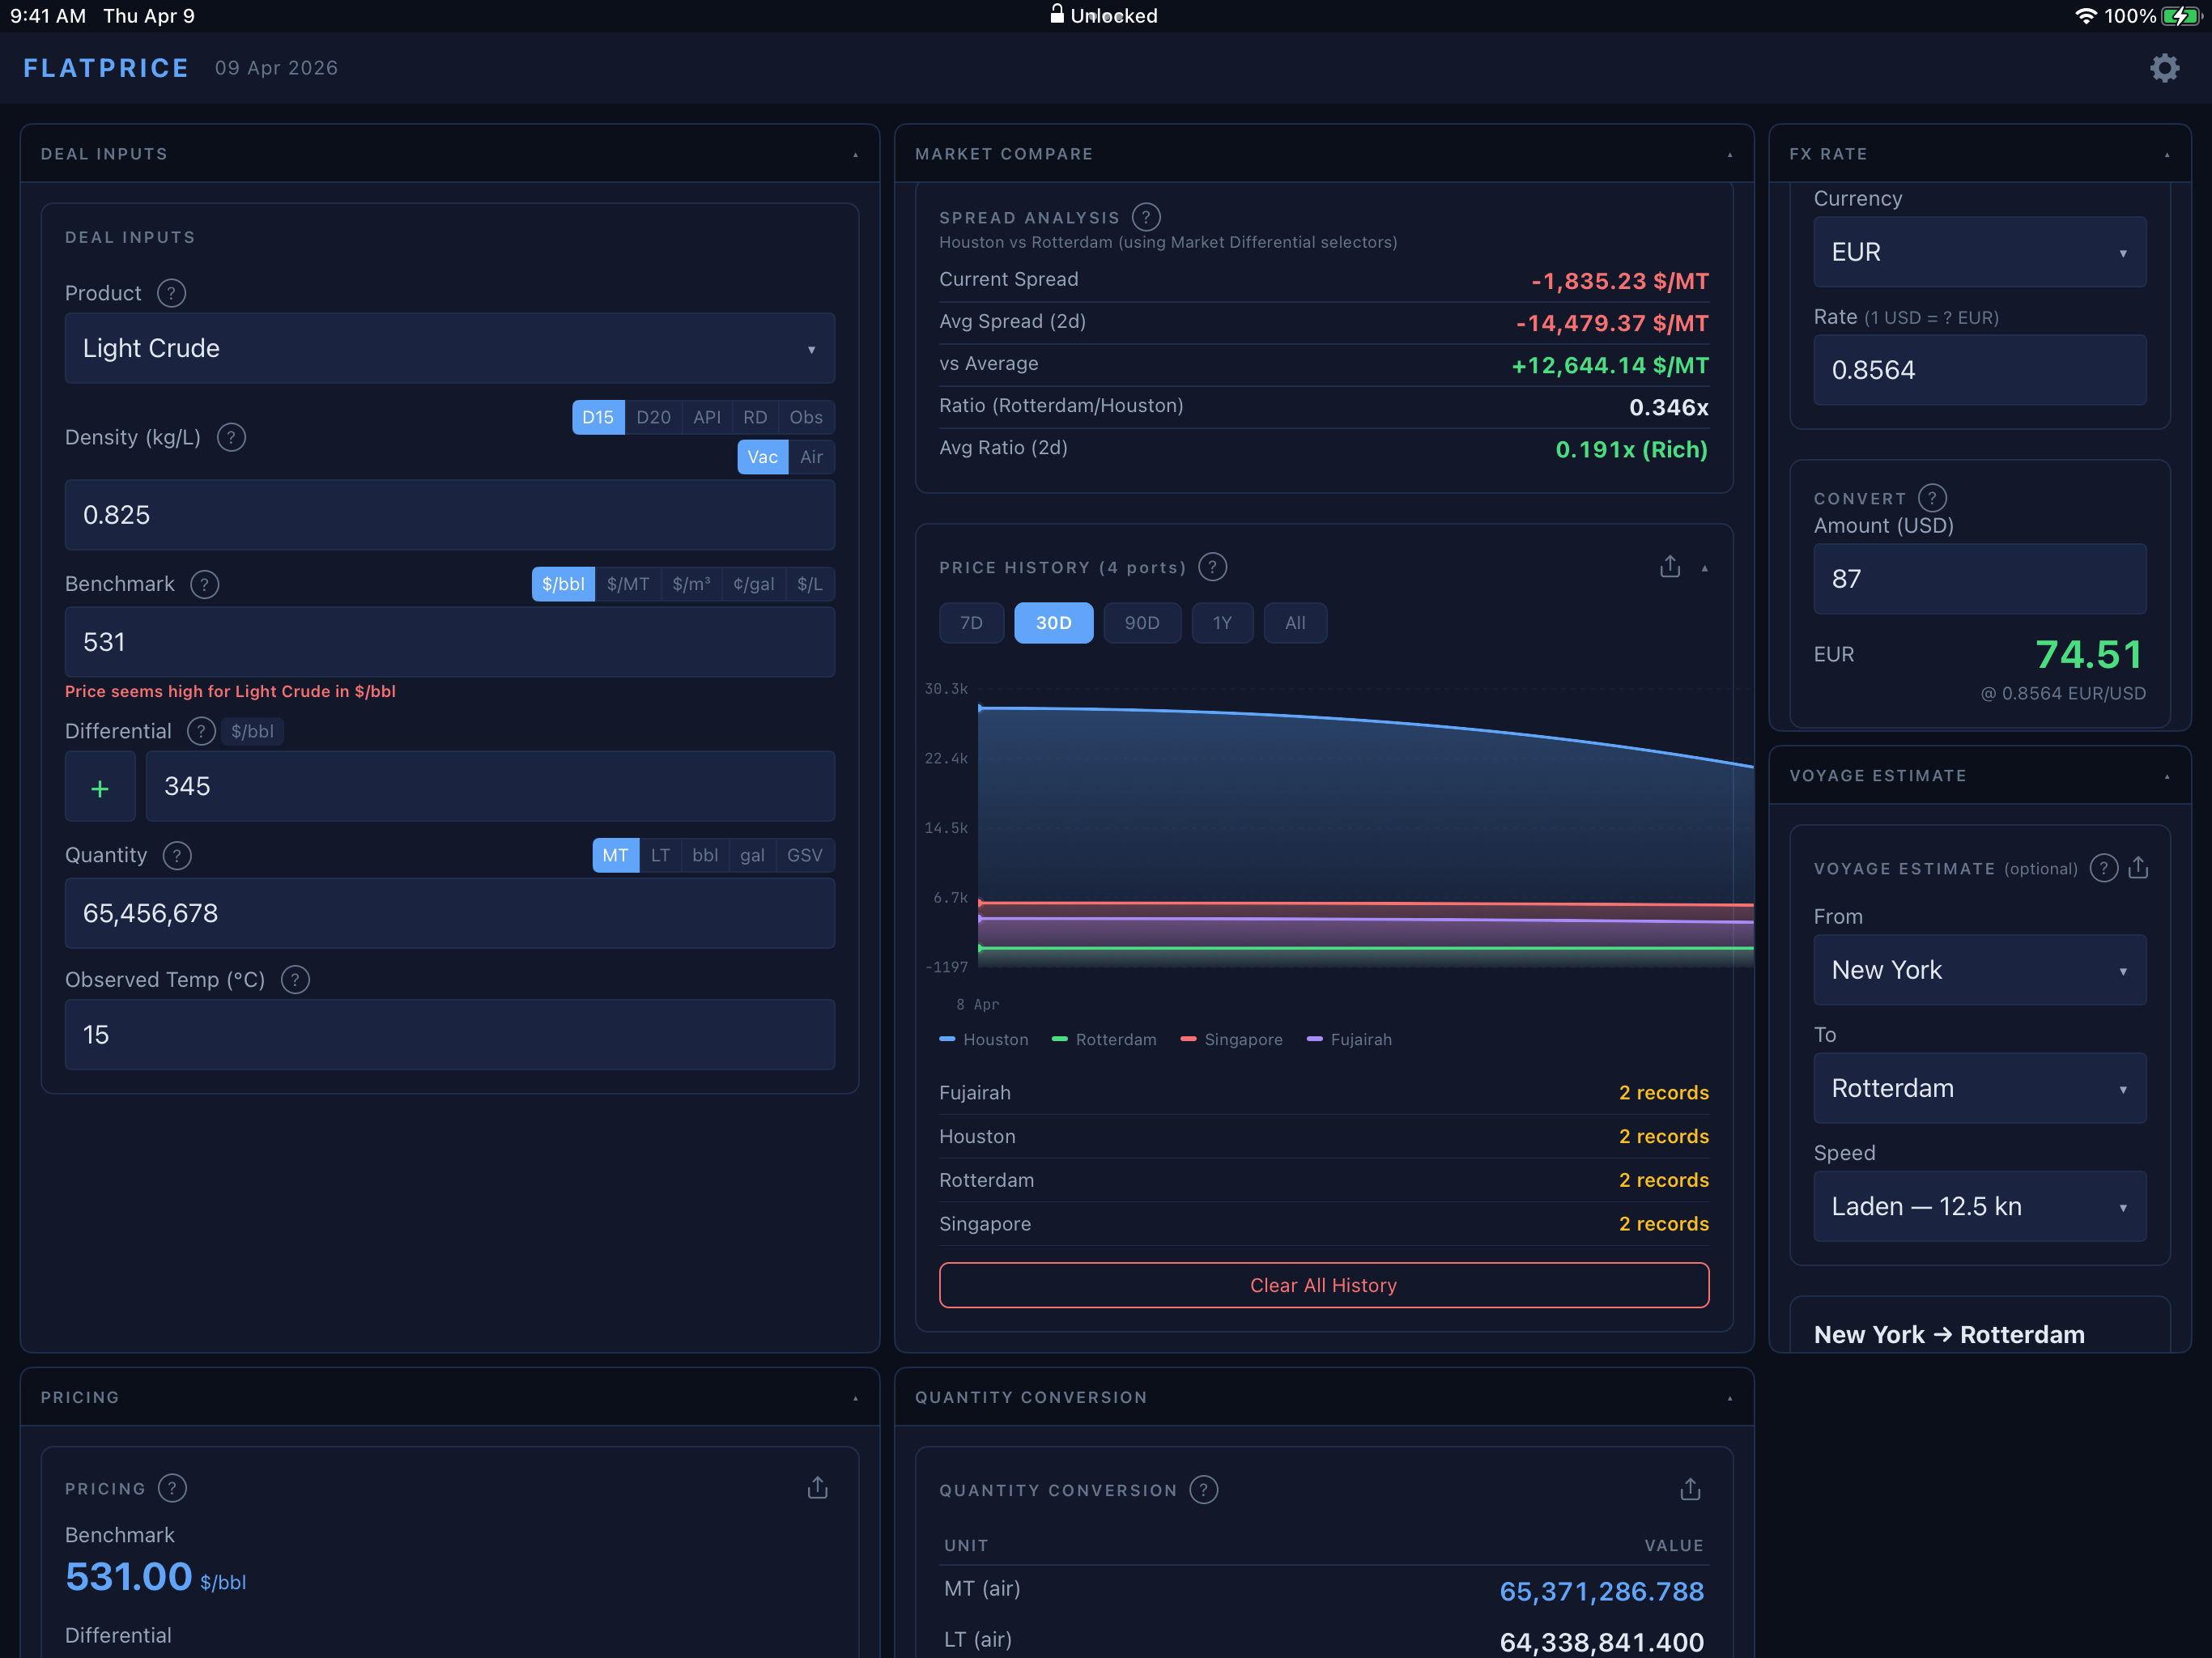2212x1658 pixels.
Task: Switch density basis to Vac
Action: [x=762, y=457]
